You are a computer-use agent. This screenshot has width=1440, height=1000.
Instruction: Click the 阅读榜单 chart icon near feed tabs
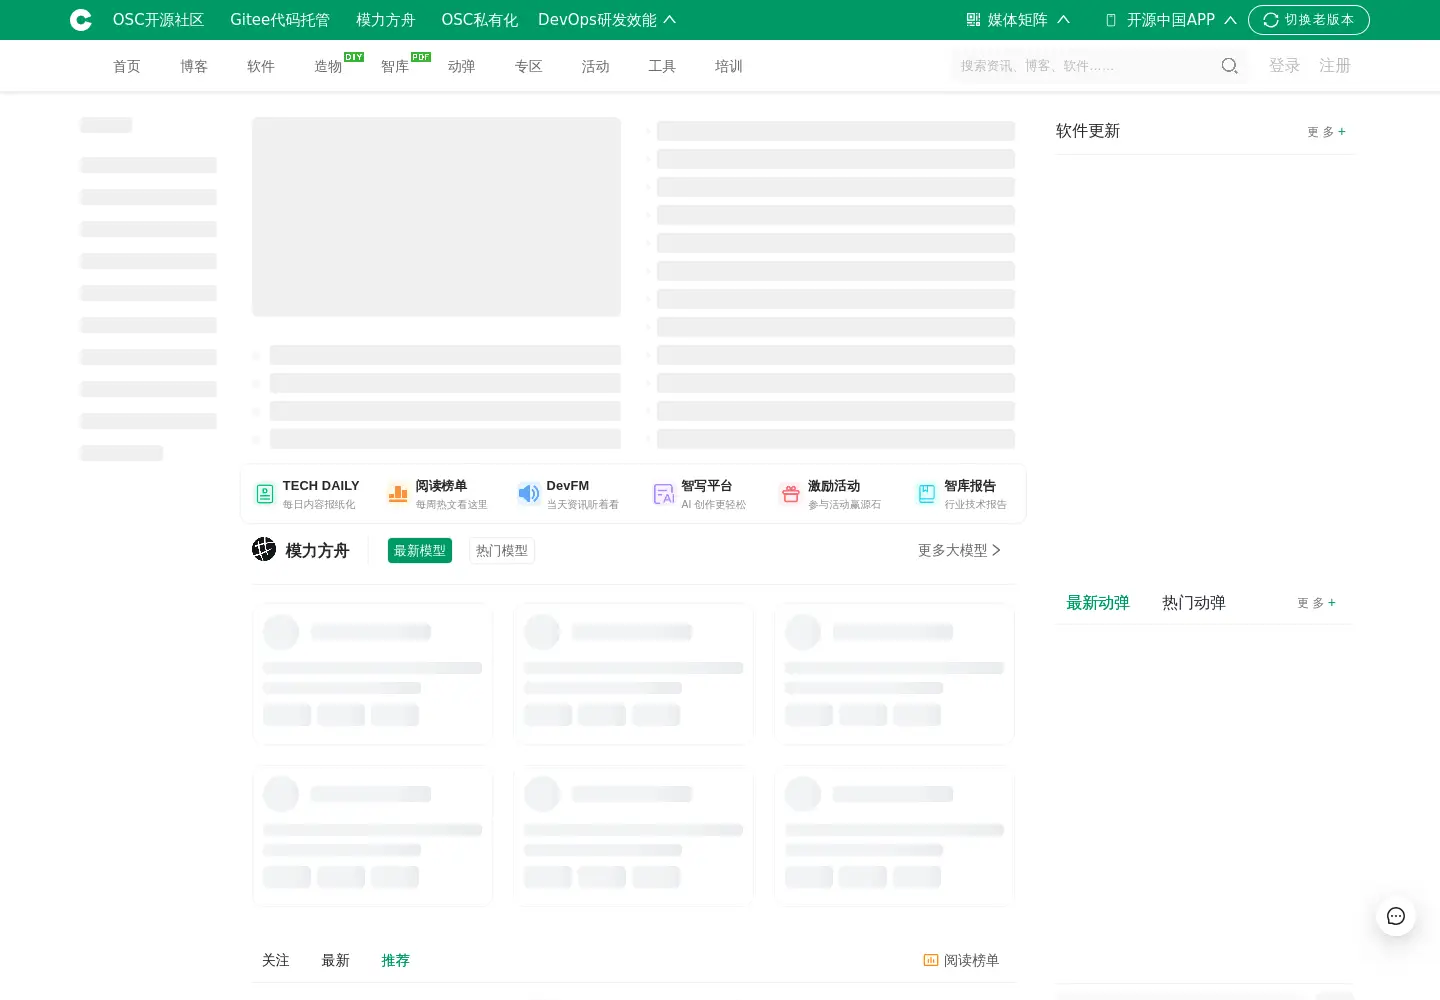click(x=931, y=960)
